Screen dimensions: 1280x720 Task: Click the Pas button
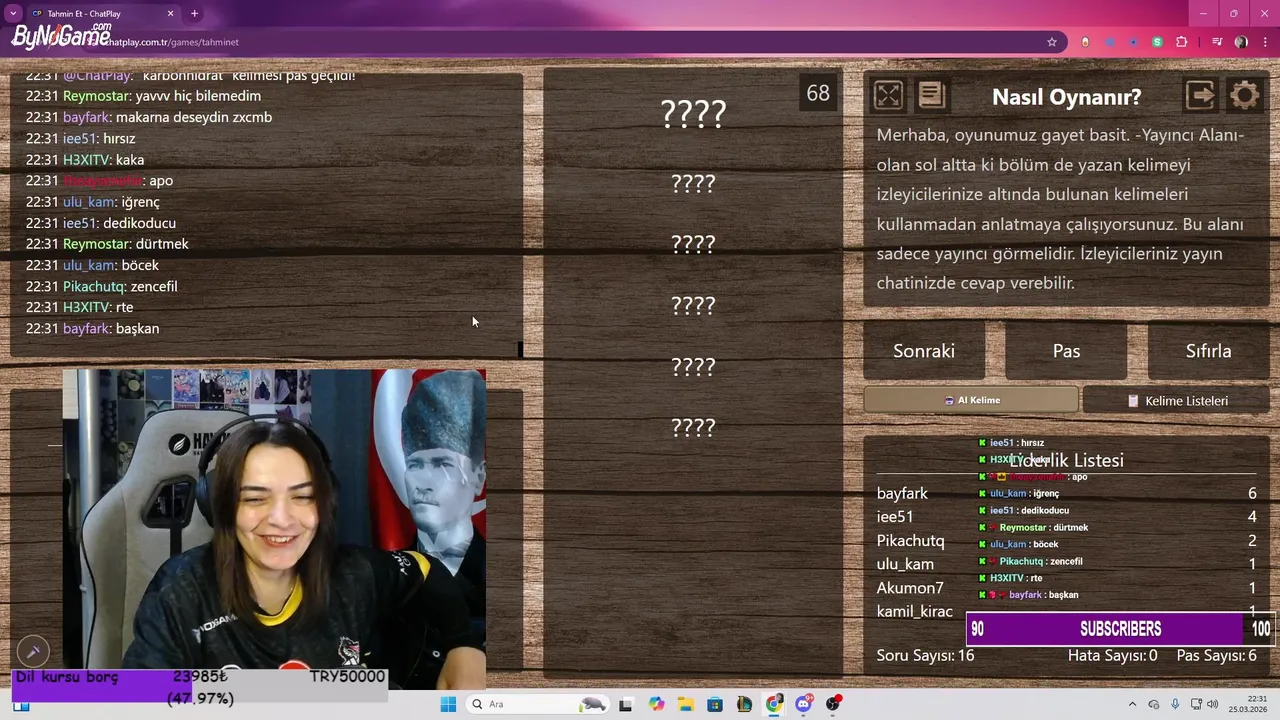pos(1066,351)
